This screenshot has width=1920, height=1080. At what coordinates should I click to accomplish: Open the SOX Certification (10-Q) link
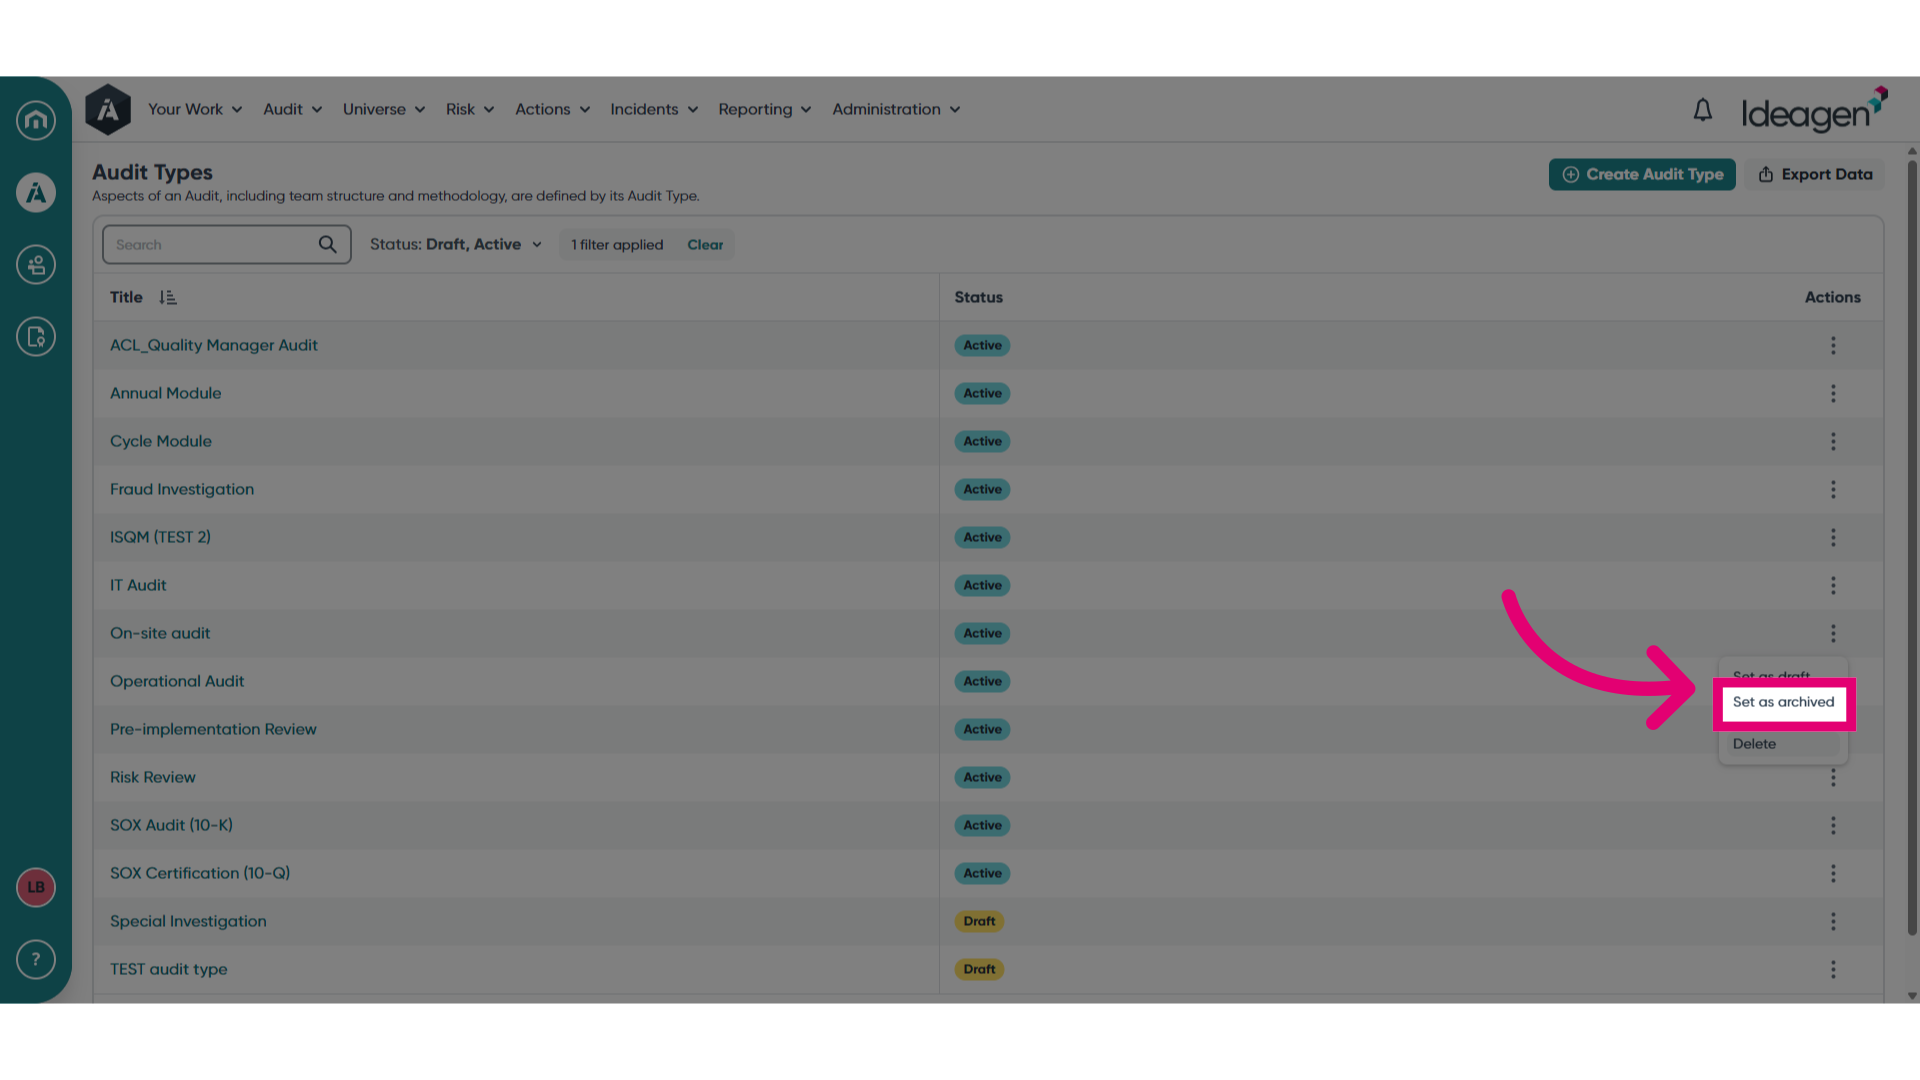point(200,873)
